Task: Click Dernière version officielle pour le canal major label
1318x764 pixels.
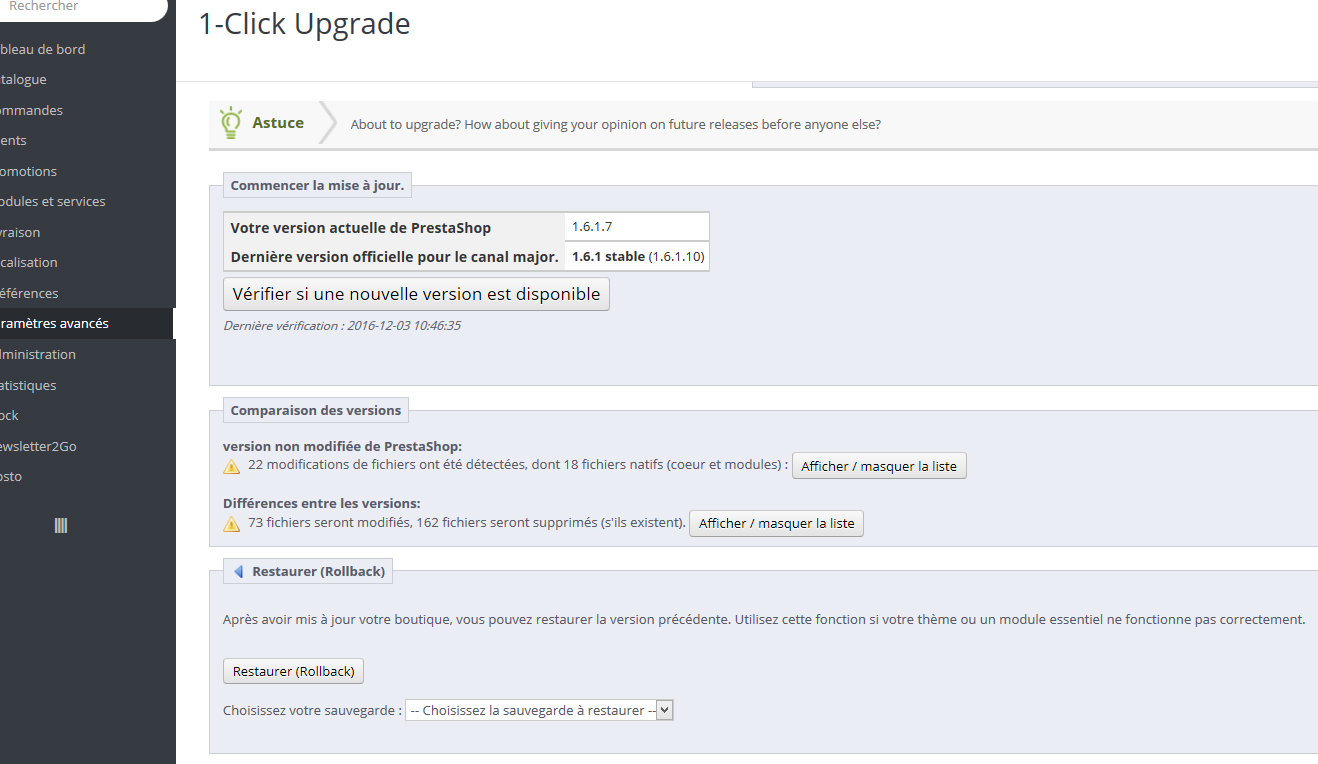Action: 394,257
